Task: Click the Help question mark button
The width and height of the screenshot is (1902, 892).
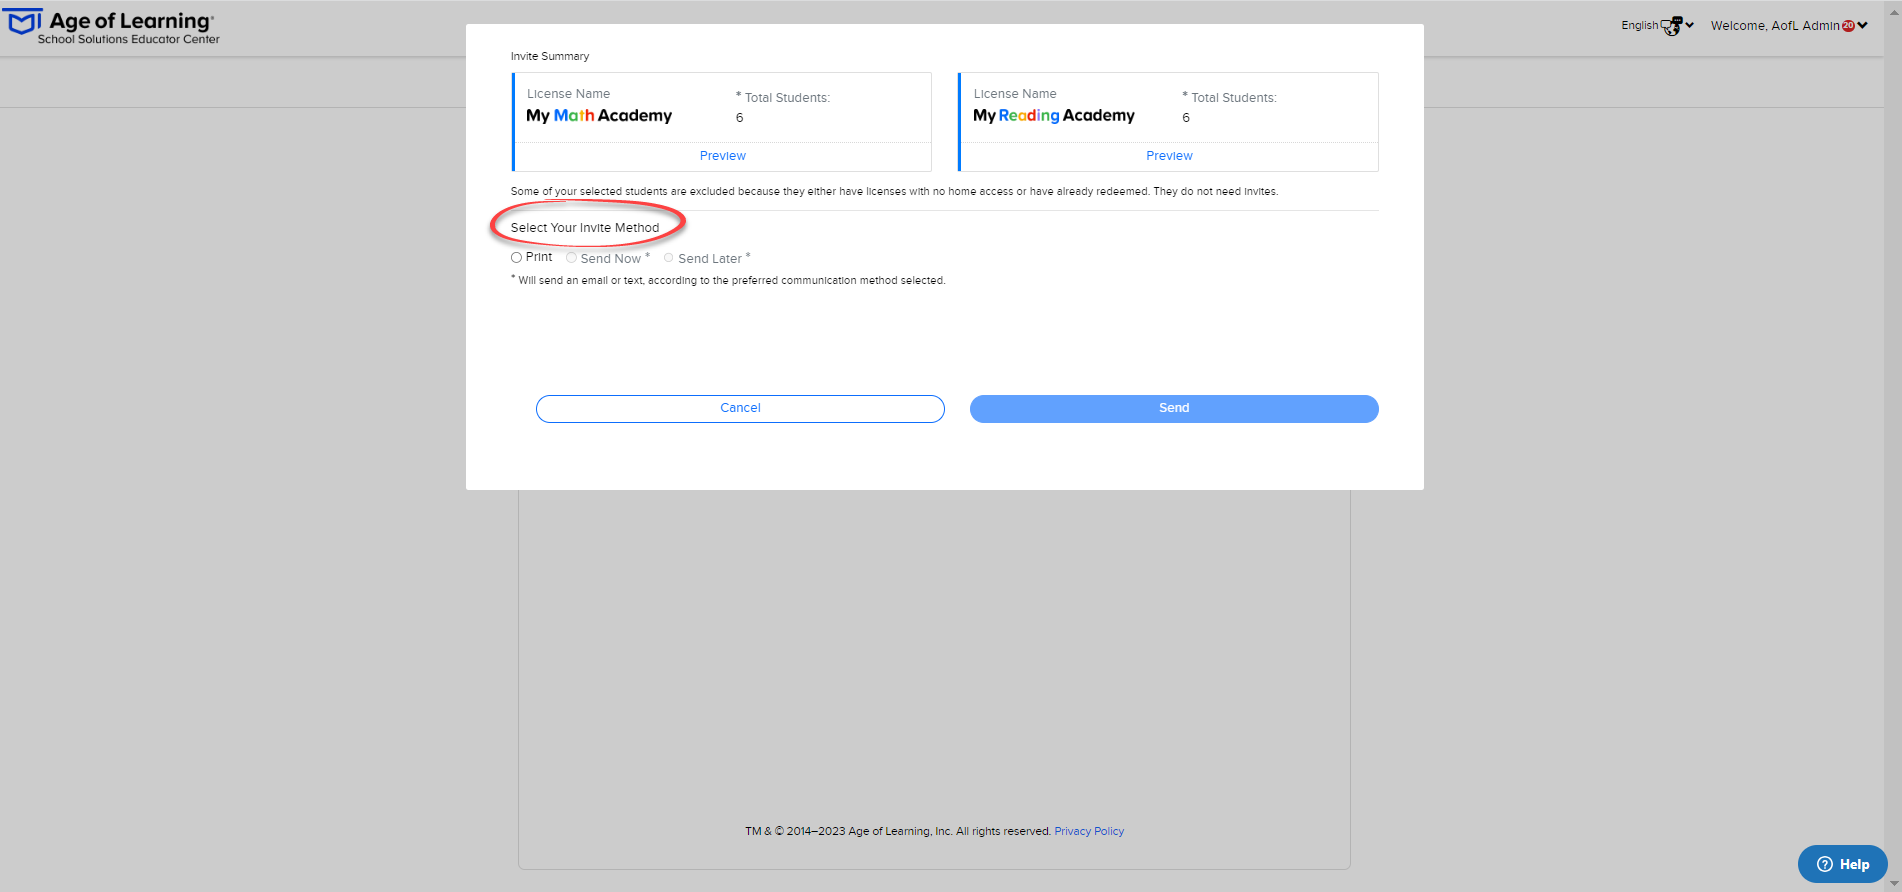Action: [1842, 864]
